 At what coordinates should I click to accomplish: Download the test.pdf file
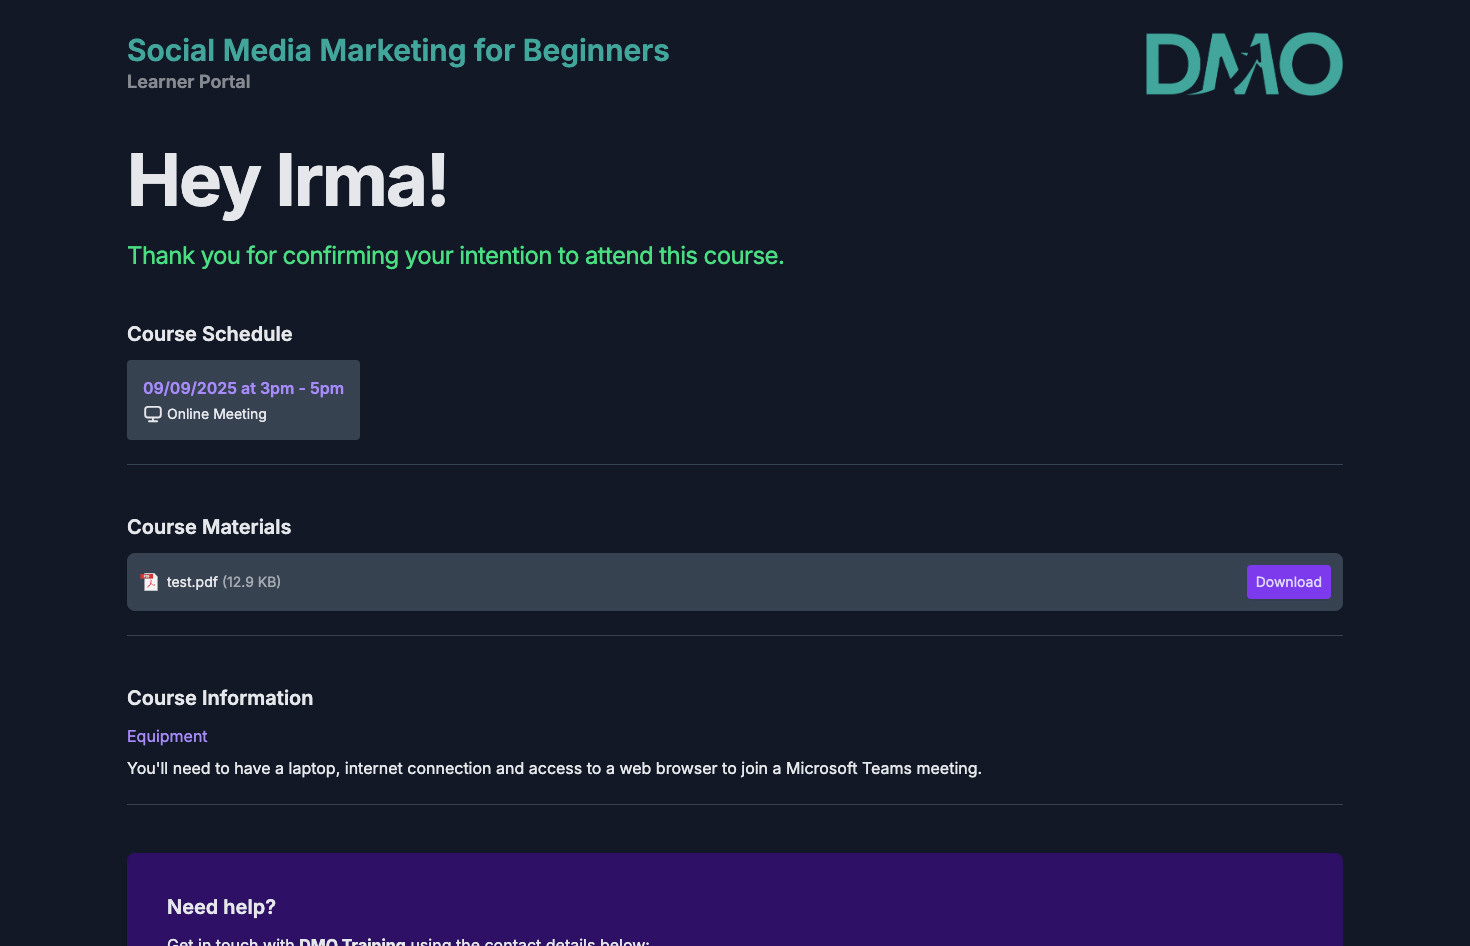tap(1288, 582)
